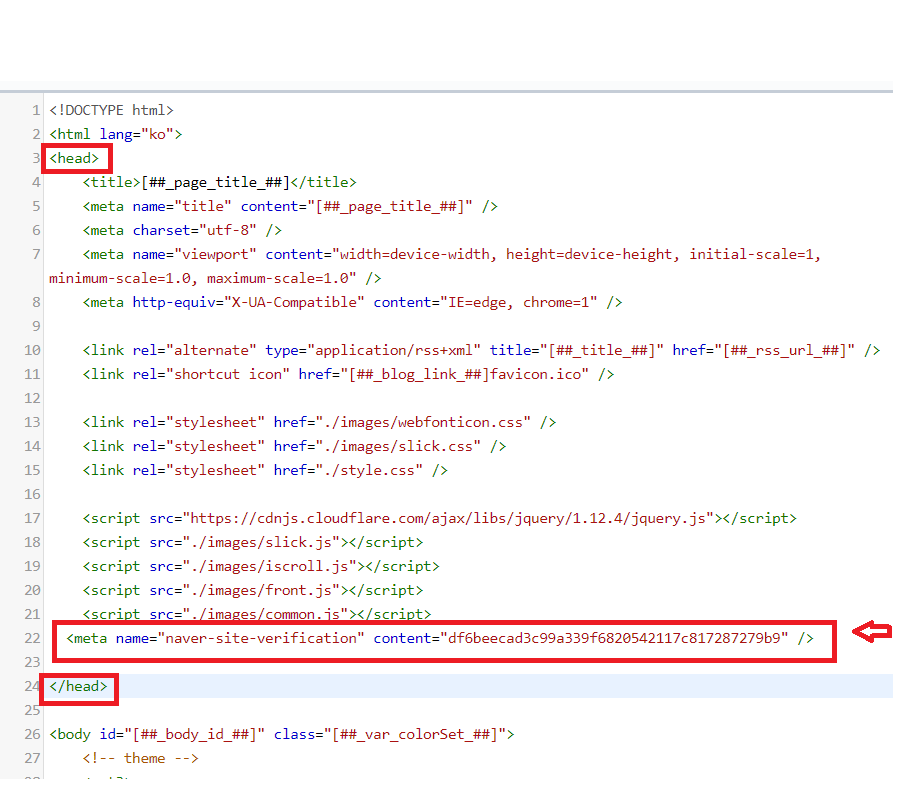897x793 pixels.
Task: Click line number 12 in the gutter
Action: 32,398
